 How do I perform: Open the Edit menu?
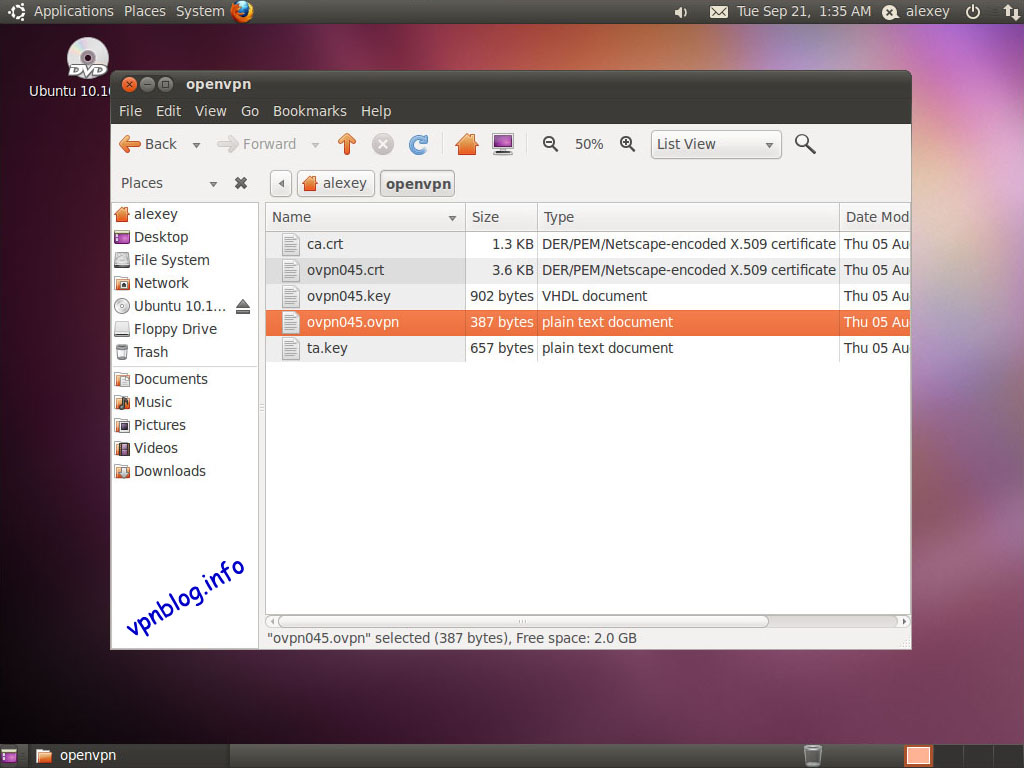click(168, 111)
